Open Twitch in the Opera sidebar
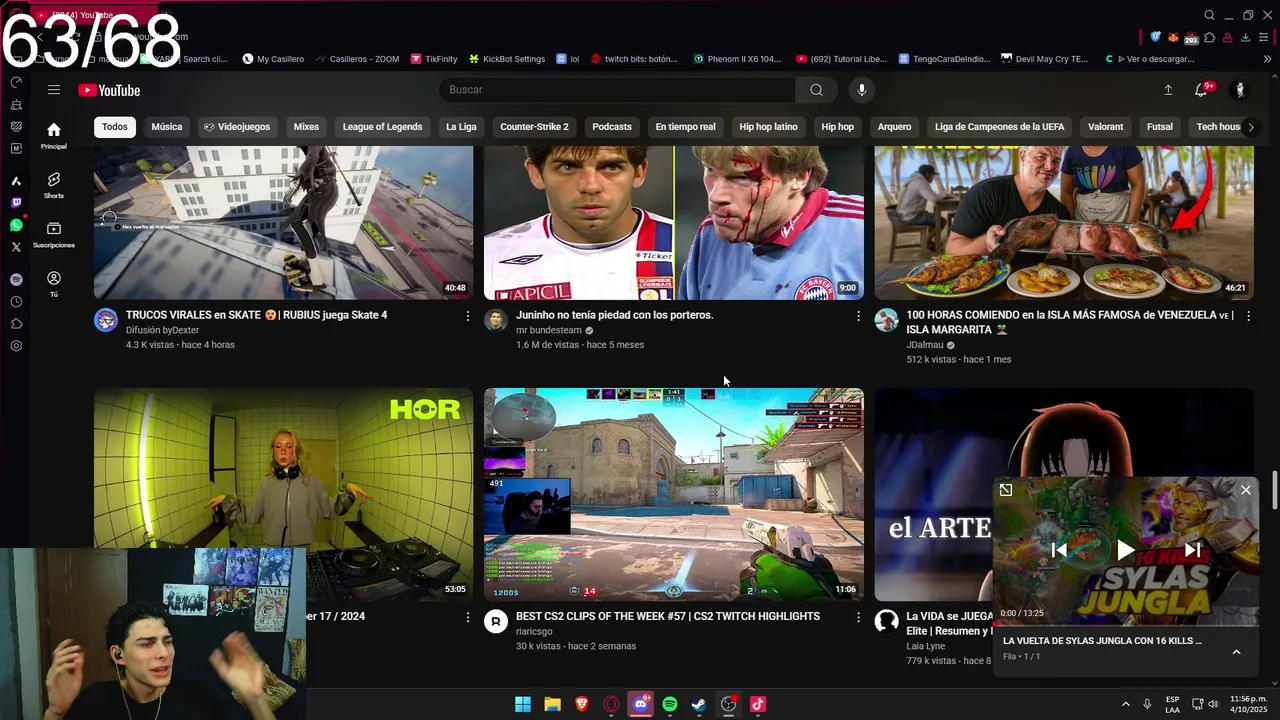Screen dimensions: 1280x720 pyautogui.click(x=16, y=203)
